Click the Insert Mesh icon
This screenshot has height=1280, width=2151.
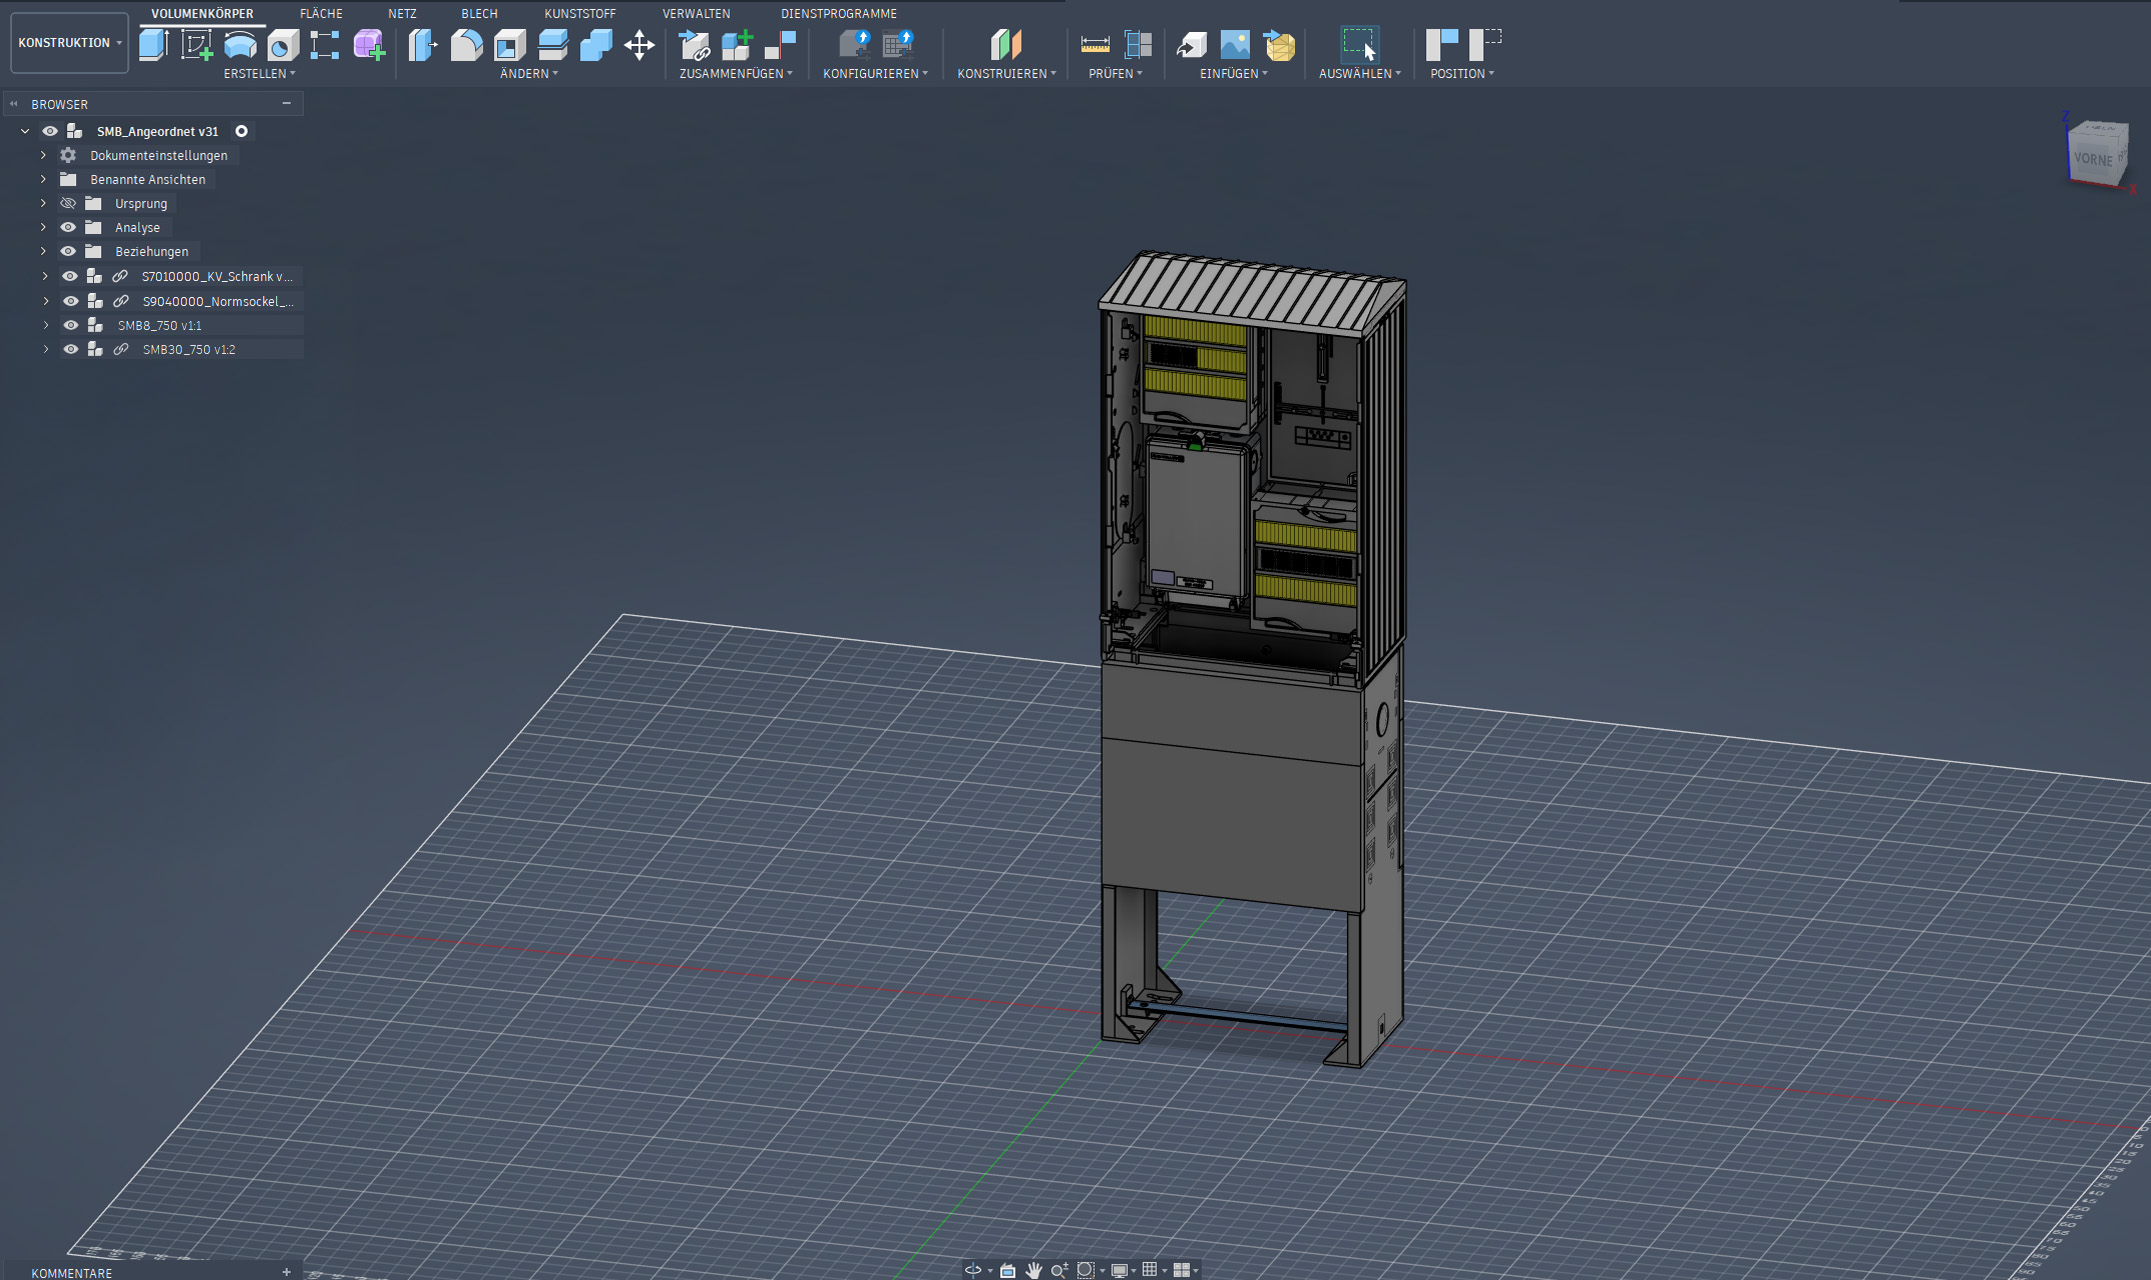coord(1279,45)
